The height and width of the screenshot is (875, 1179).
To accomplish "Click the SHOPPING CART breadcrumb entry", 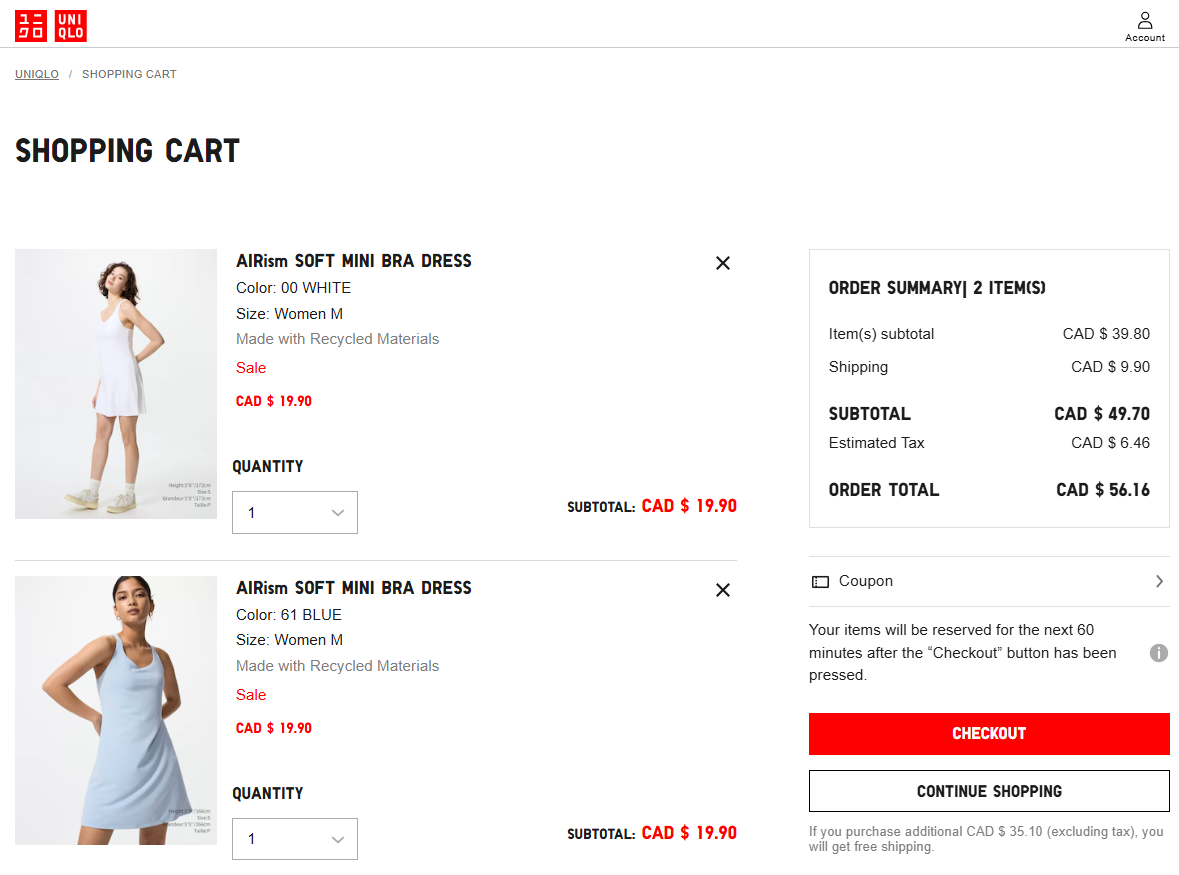I will (129, 74).
